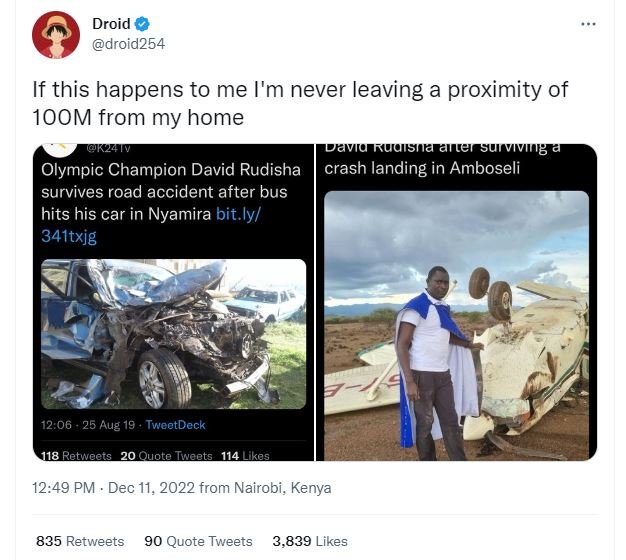626x560 pixels.
Task: Click Droid's profile avatar picture
Action: (56, 34)
